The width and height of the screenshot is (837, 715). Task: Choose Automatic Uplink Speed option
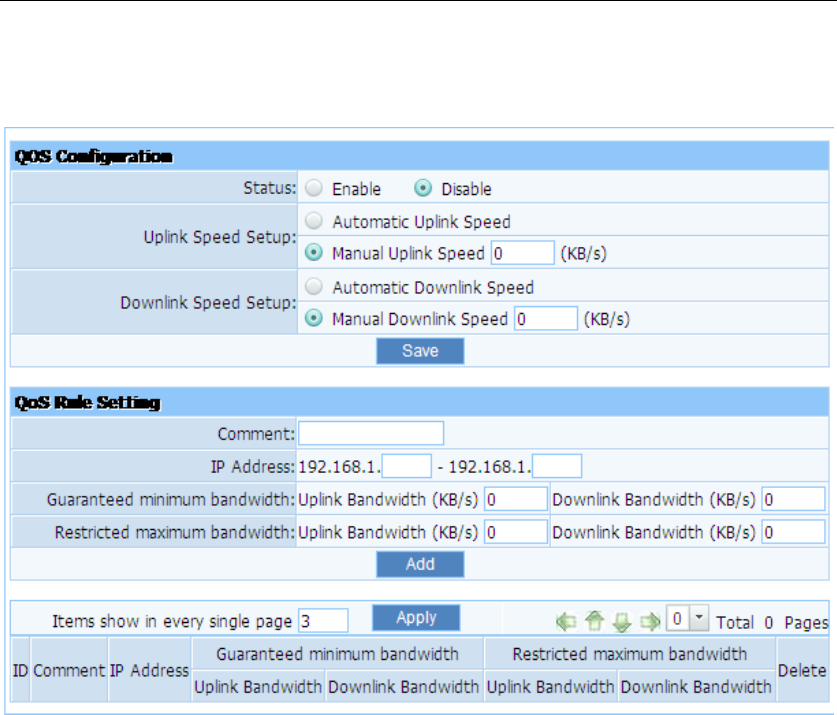pyautogui.click(x=314, y=221)
